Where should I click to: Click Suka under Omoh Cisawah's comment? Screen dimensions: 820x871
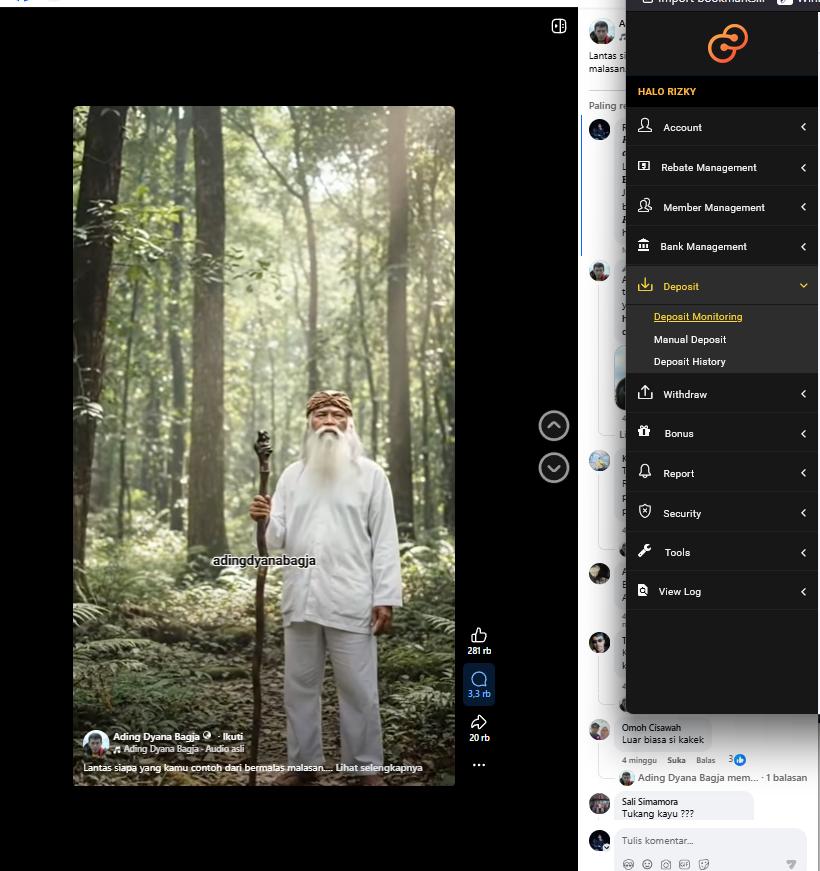pos(676,760)
